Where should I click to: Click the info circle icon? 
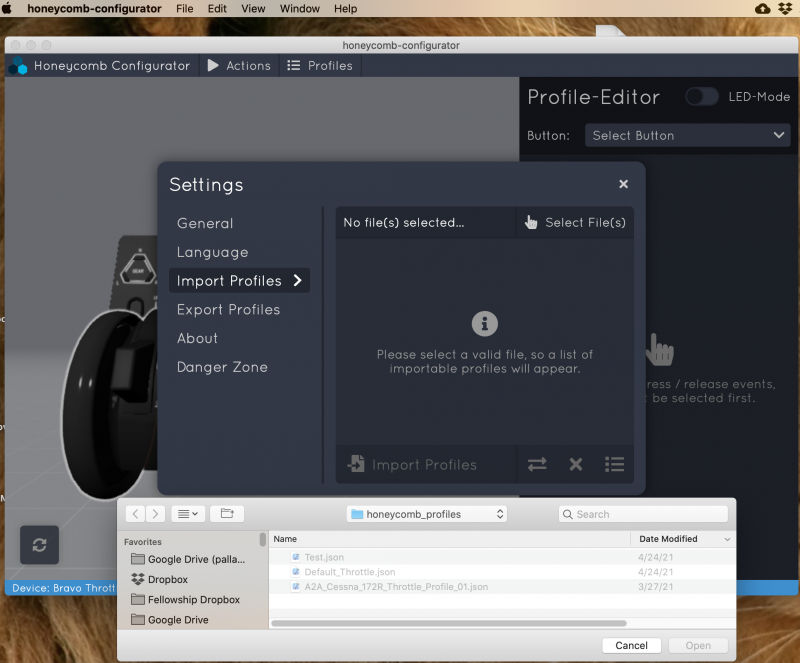pos(485,324)
